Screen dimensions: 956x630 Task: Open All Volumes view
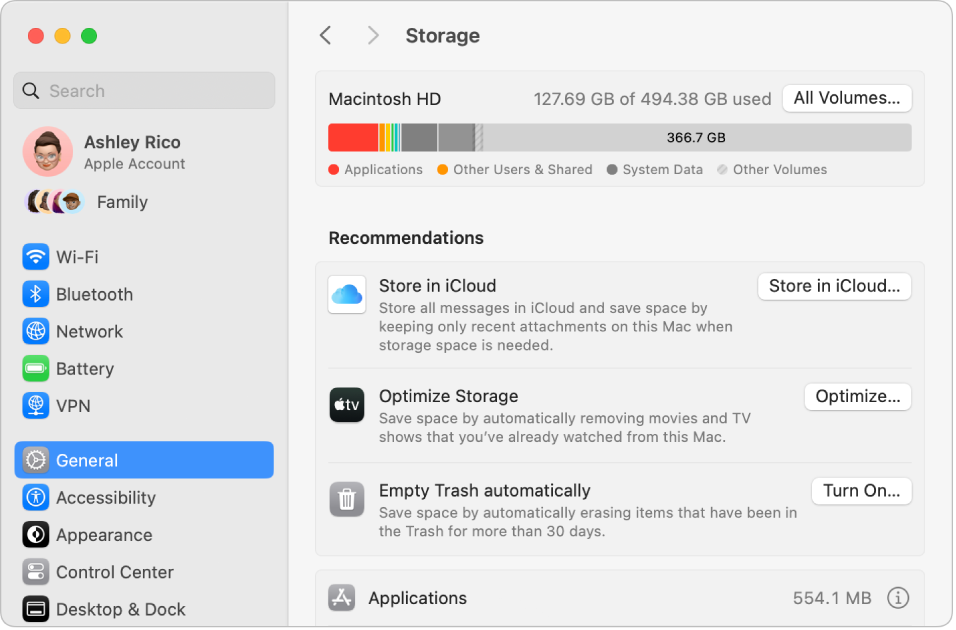847,98
